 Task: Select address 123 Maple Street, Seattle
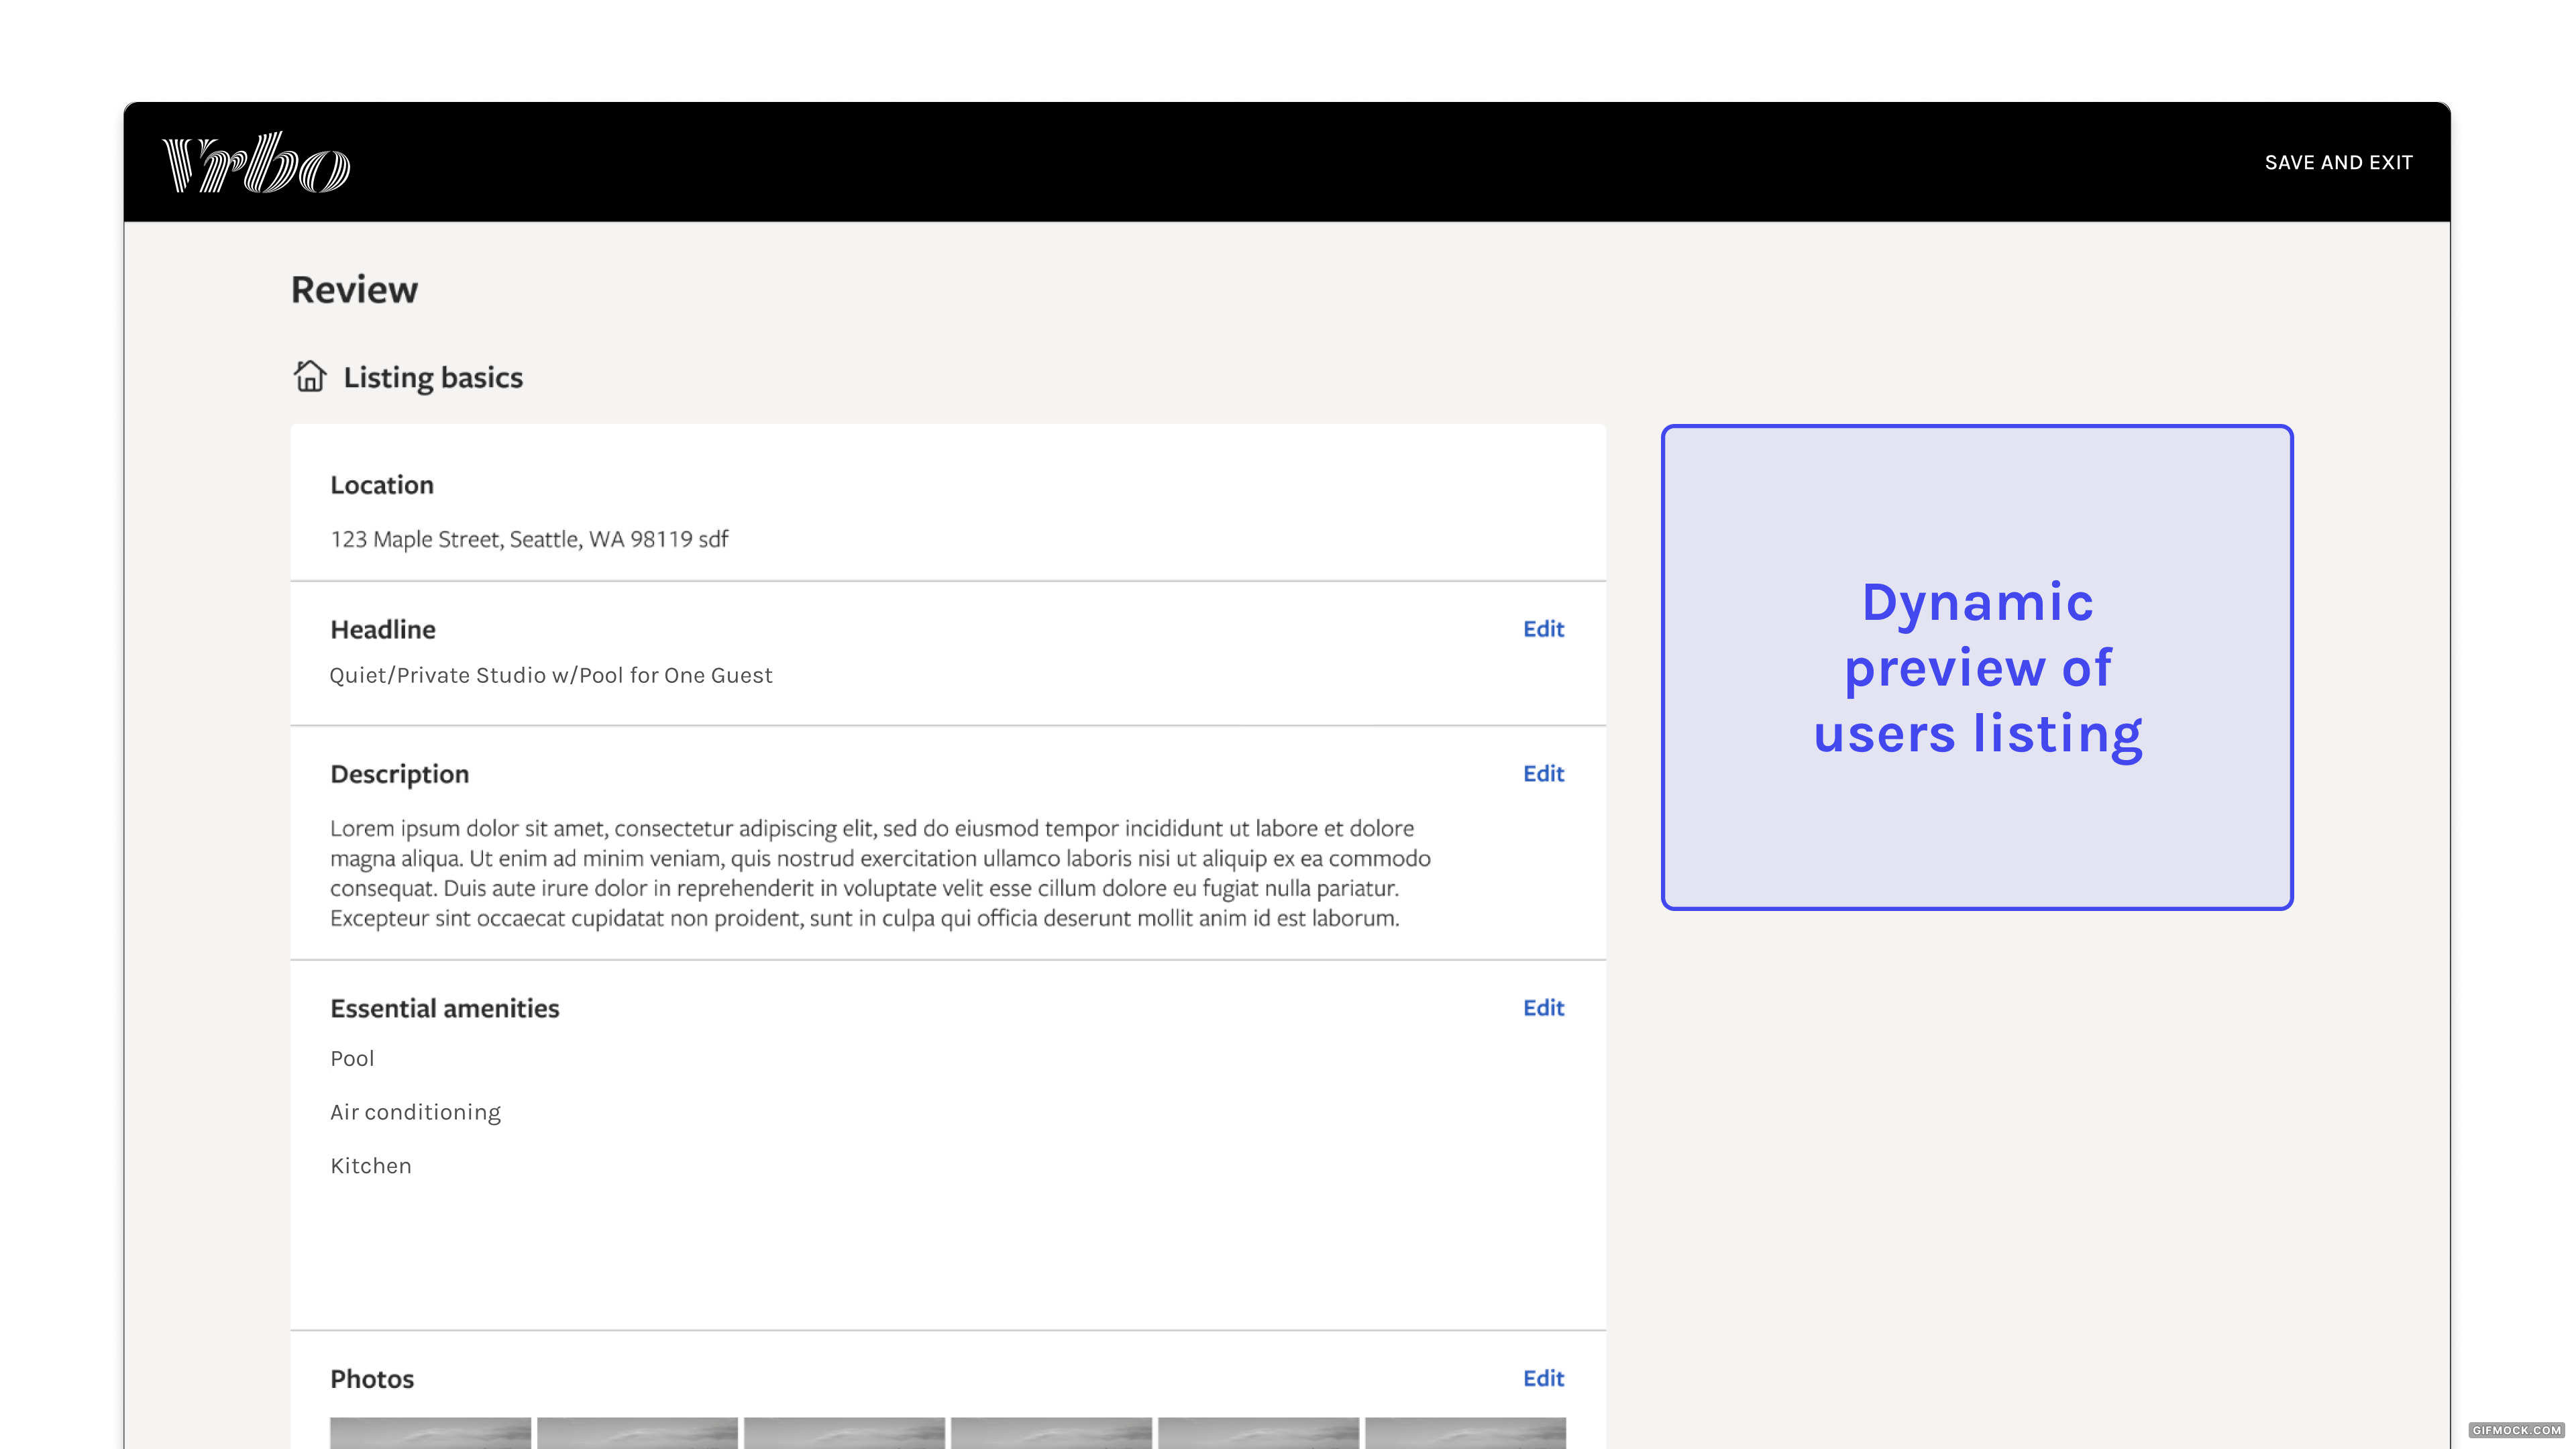coord(530,539)
